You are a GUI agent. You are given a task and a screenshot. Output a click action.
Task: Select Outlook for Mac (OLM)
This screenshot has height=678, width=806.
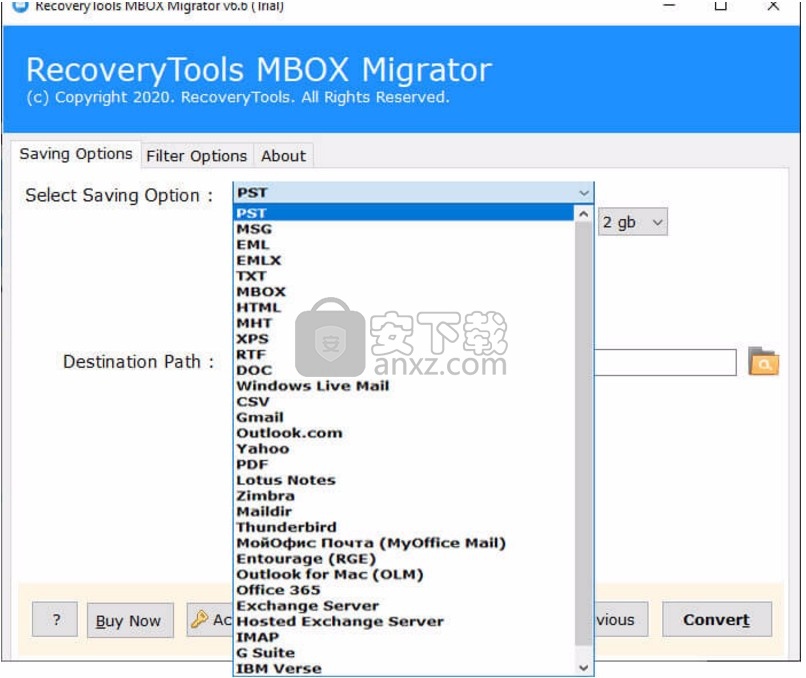click(404, 574)
